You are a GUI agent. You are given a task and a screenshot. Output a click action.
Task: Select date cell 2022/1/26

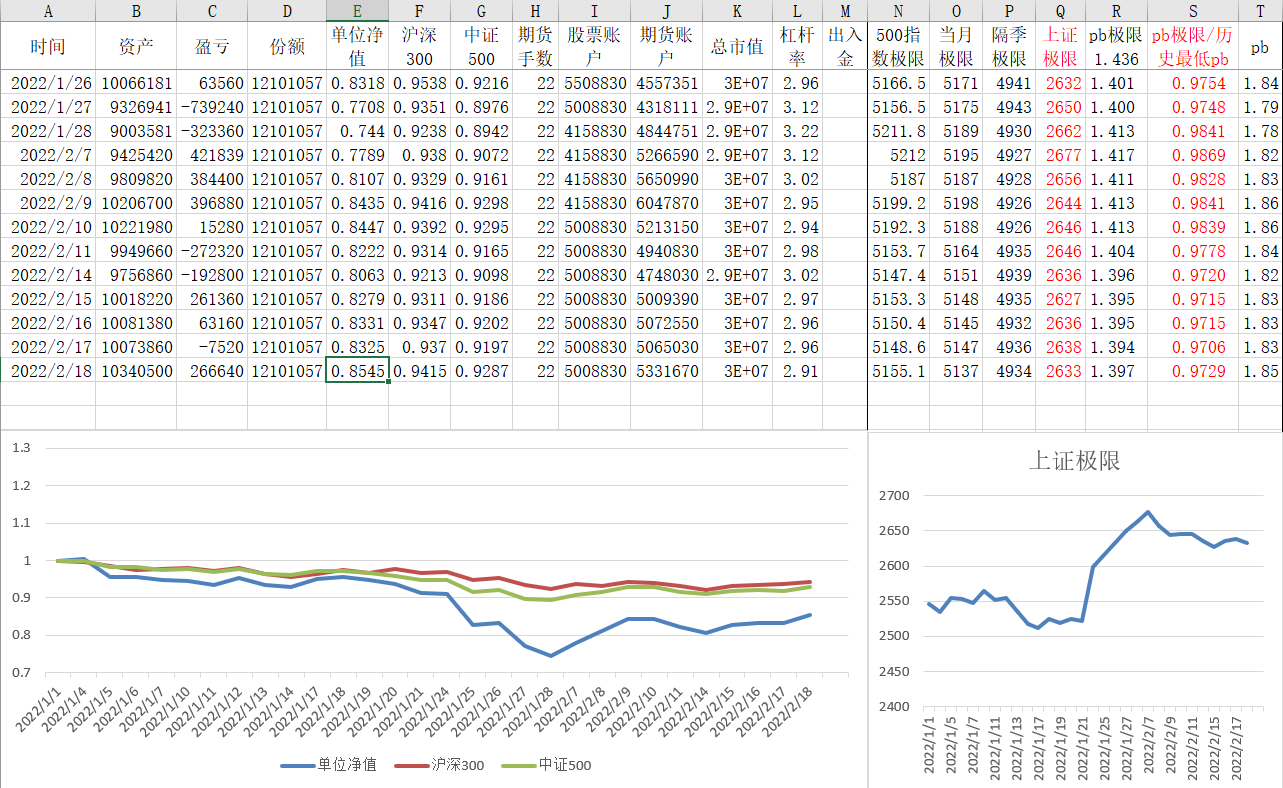pyautogui.click(x=49, y=83)
